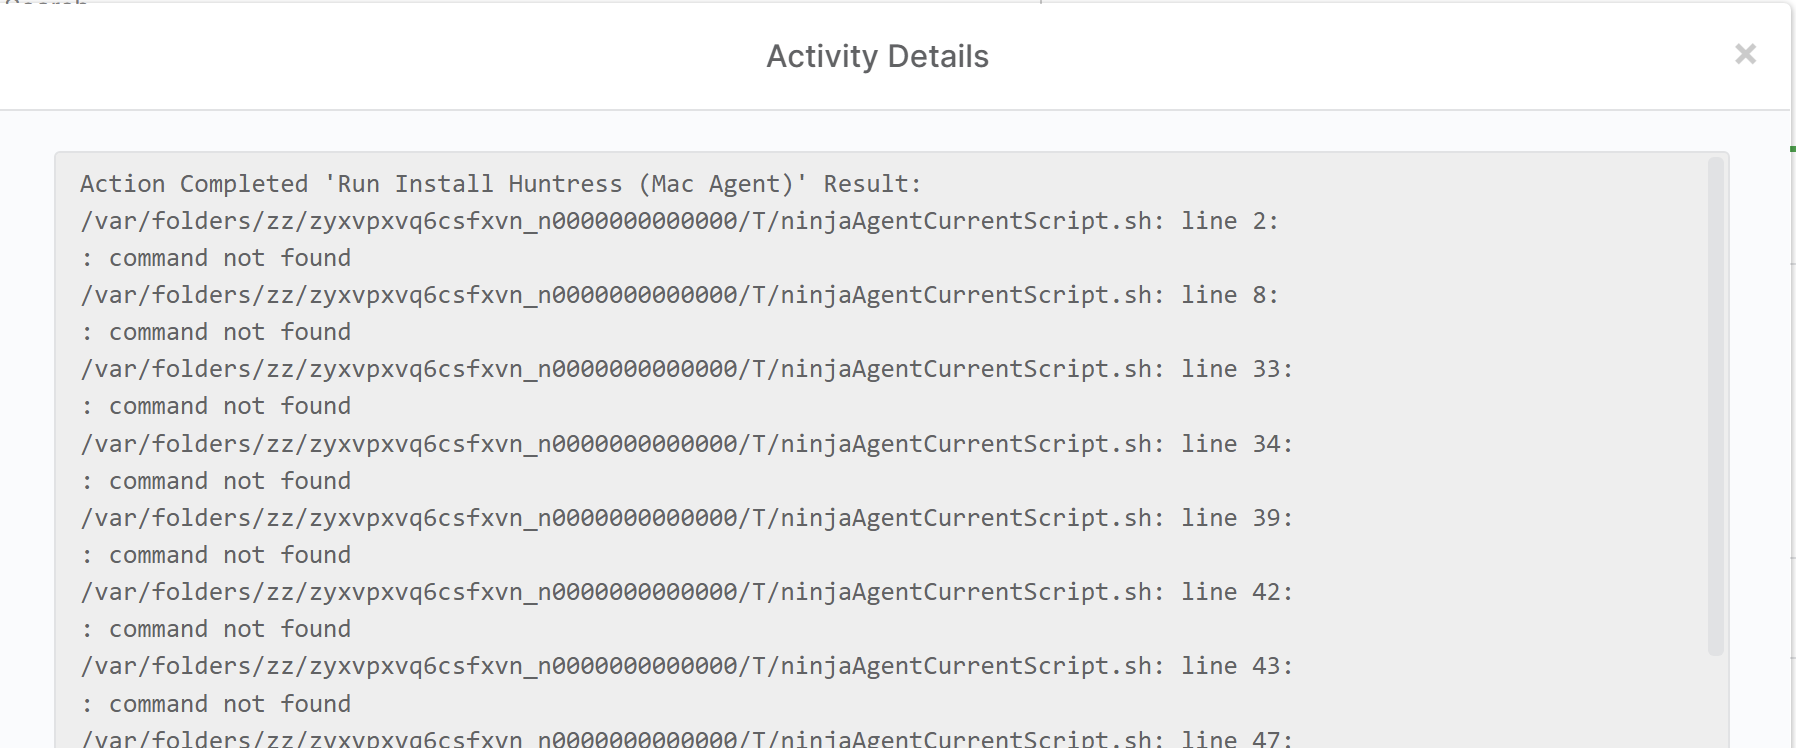Click 'command not found' under line 39 error
This screenshot has height=748, width=1796.
coord(229,555)
